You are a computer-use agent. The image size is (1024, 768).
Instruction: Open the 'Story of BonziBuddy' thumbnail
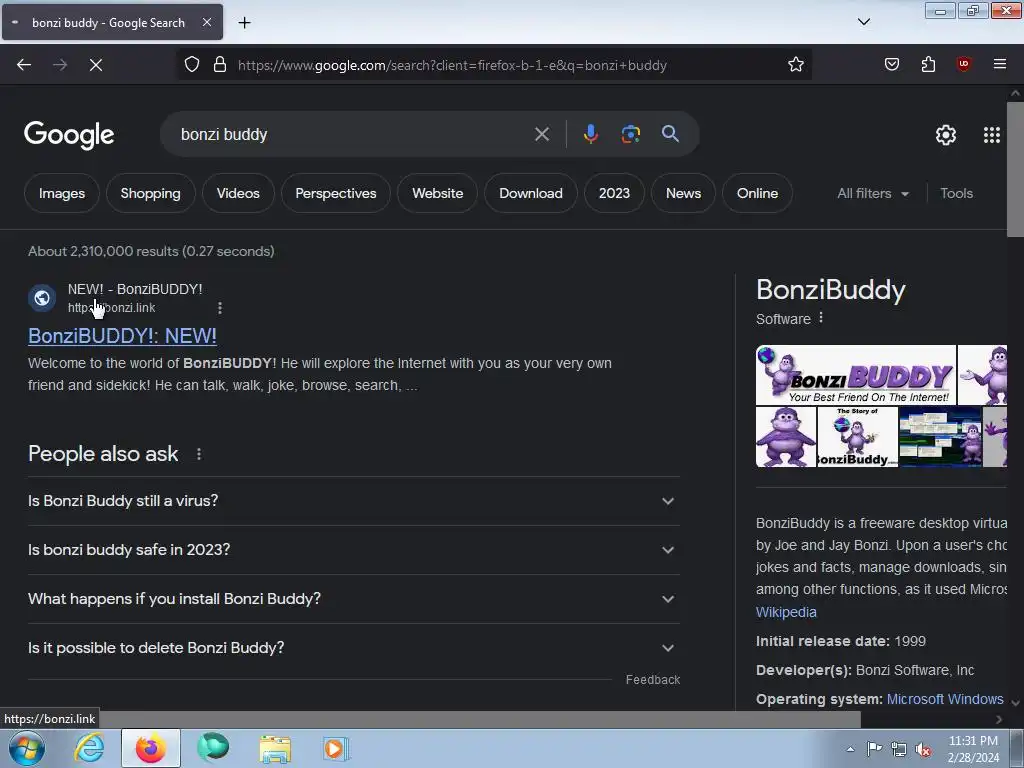point(857,437)
